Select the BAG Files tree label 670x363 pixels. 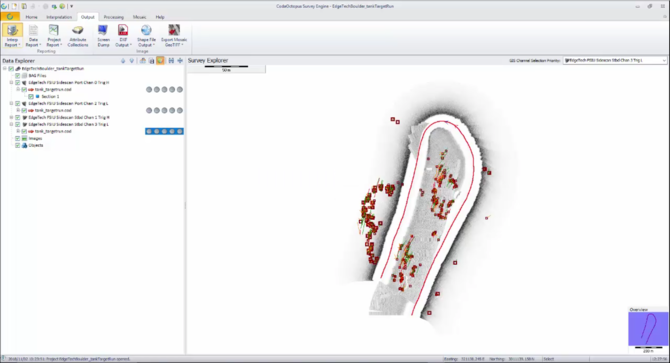point(38,76)
